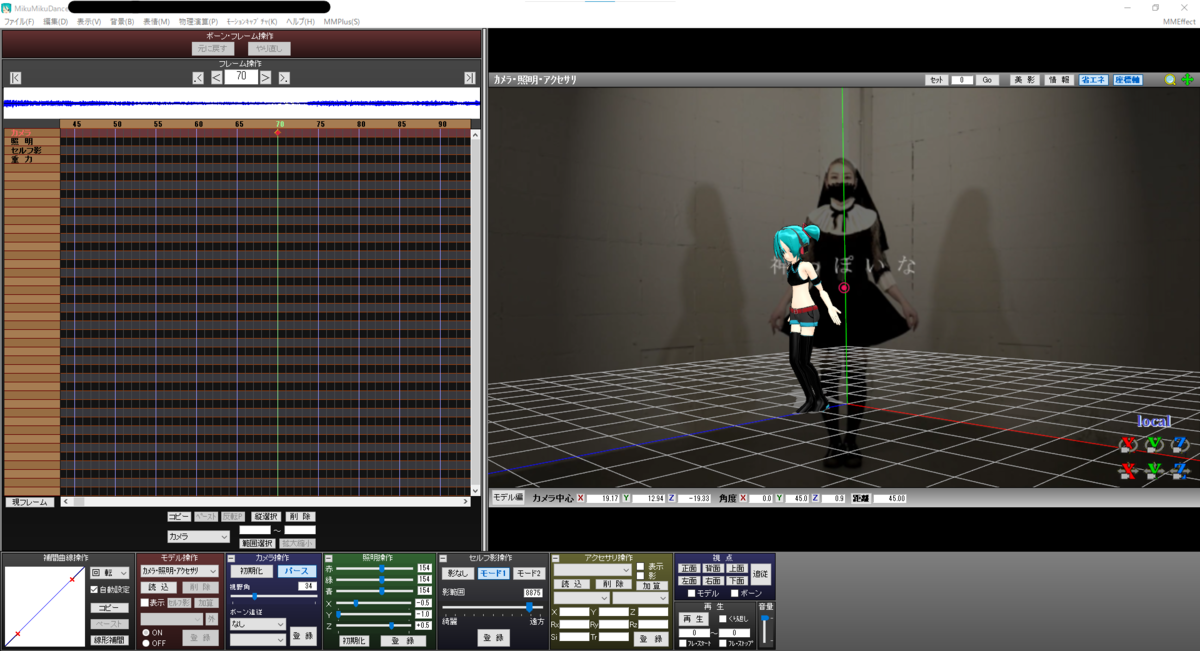Image resolution: width=1200 pixels, height=651 pixels.
Task: Jump to the first frame with |< button
Action: tap(15, 78)
